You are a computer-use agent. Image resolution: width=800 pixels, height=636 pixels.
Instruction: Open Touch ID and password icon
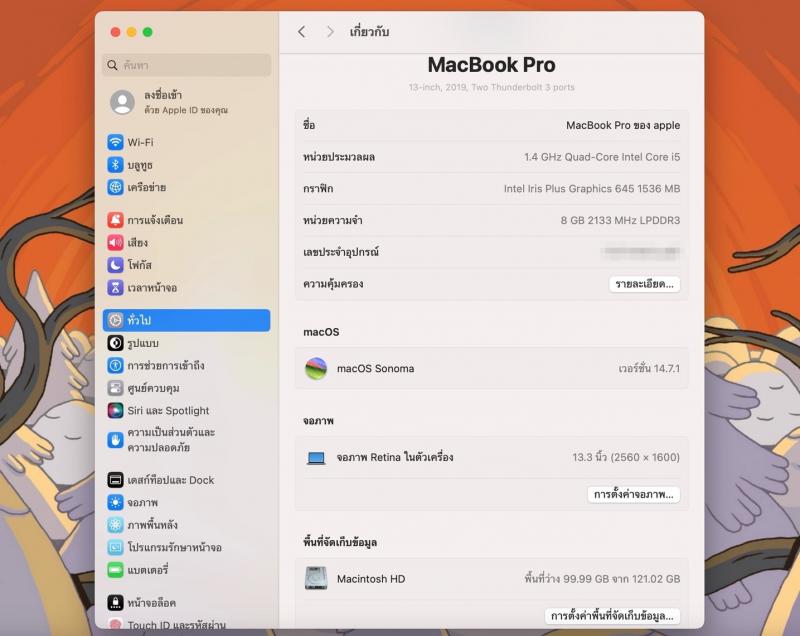click(x=115, y=623)
